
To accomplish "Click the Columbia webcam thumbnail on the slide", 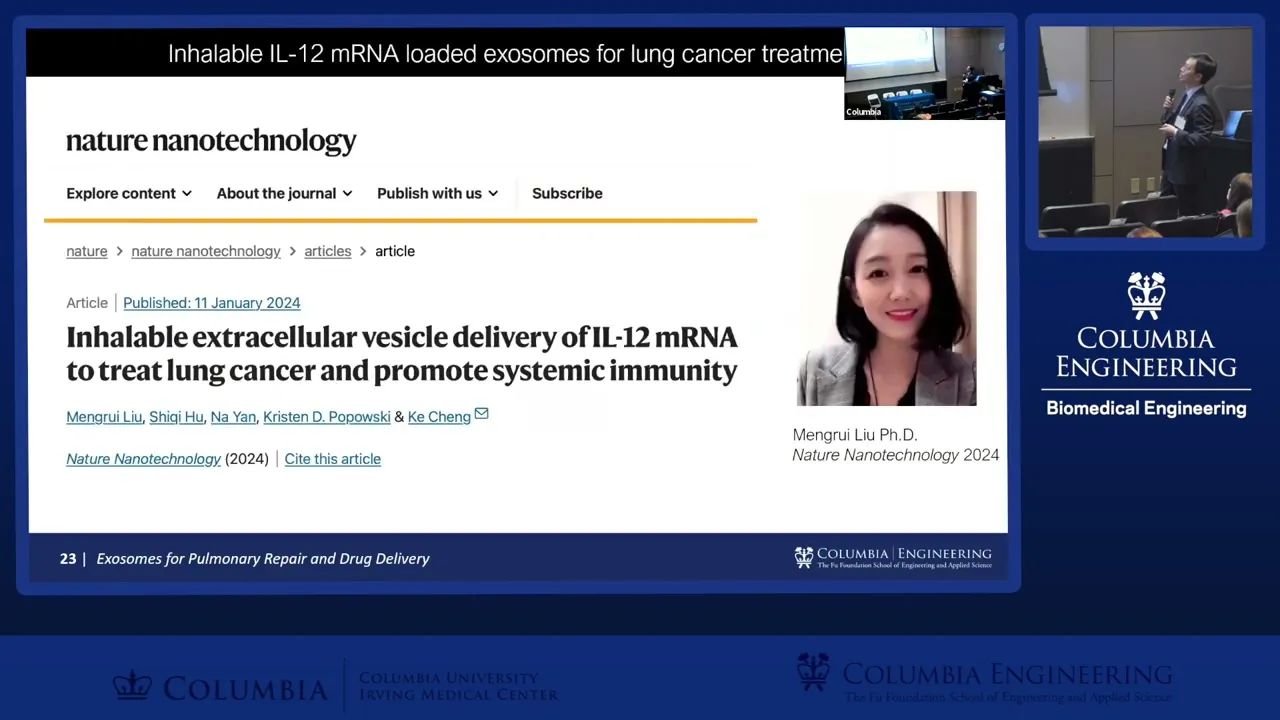I will coord(924,73).
